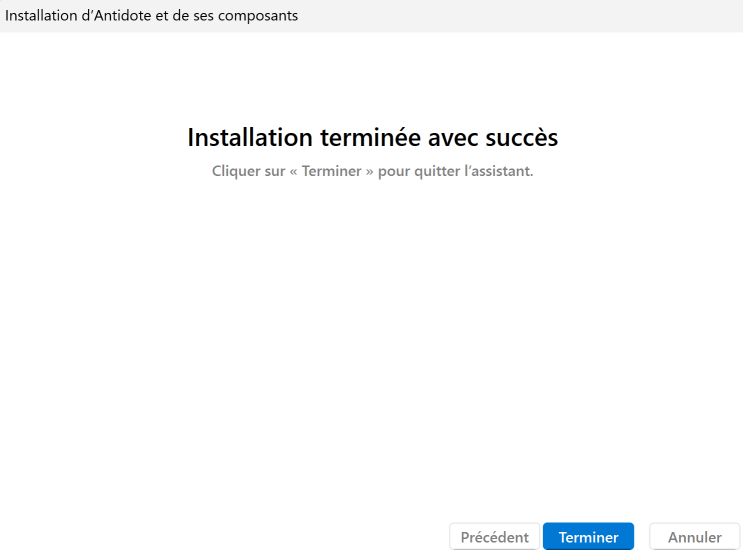Screen dimensions: 743x553
Task: Click the Terminer button
Action: point(588,537)
